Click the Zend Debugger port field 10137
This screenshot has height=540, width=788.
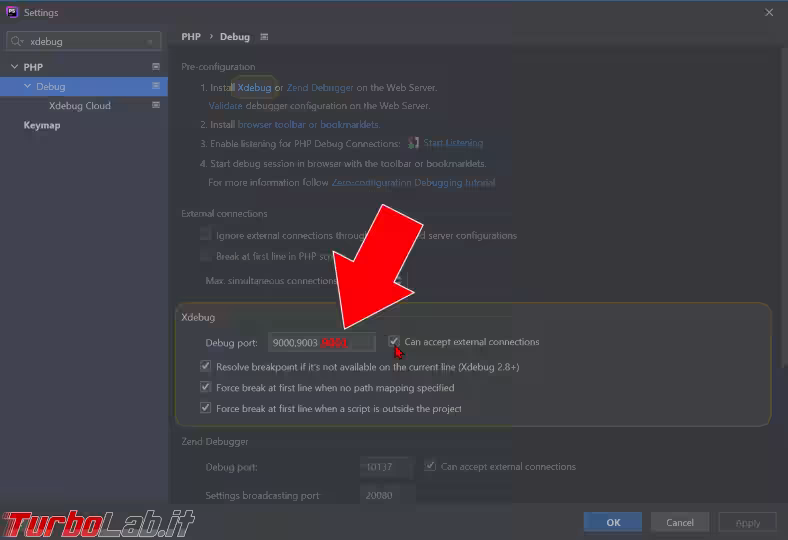click(387, 467)
